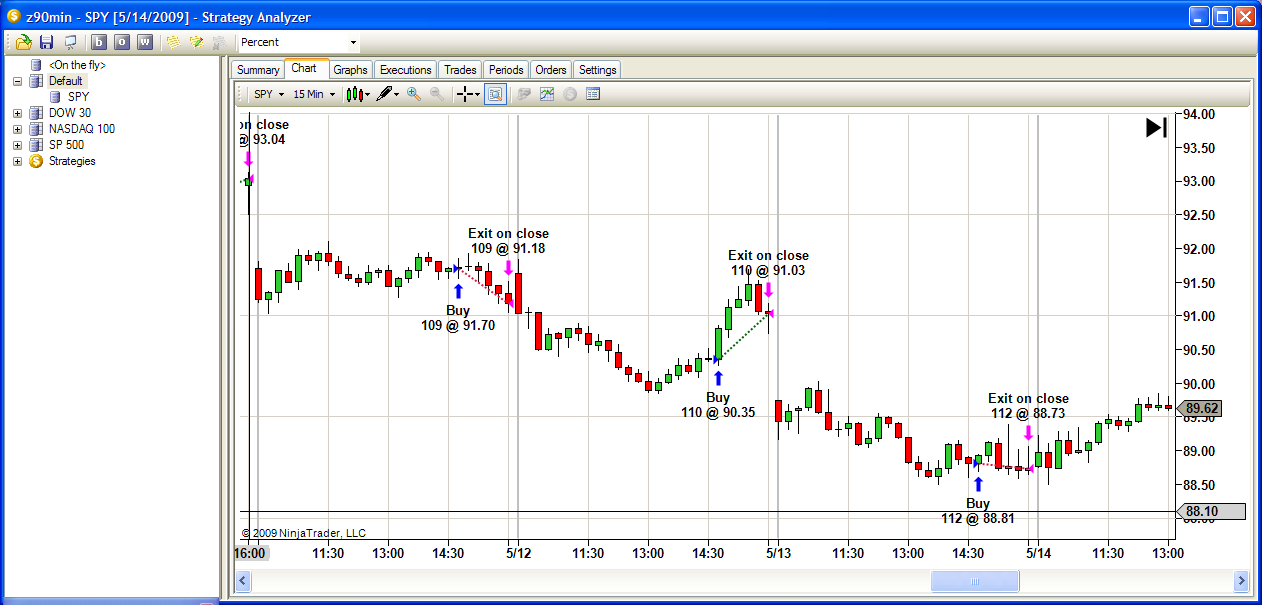1262x605 pixels.
Task: Switch to the Summary tab
Action: tap(258, 70)
